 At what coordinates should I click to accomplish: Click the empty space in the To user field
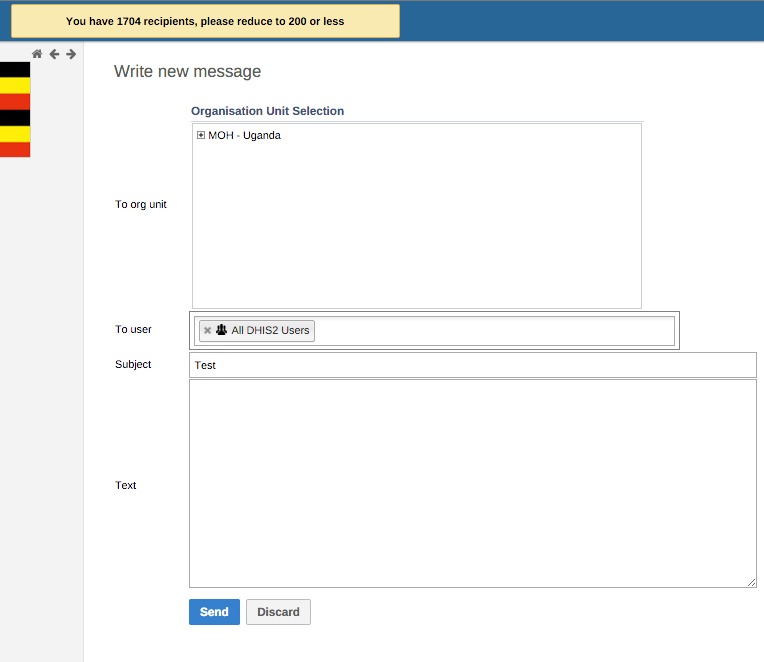[490, 331]
